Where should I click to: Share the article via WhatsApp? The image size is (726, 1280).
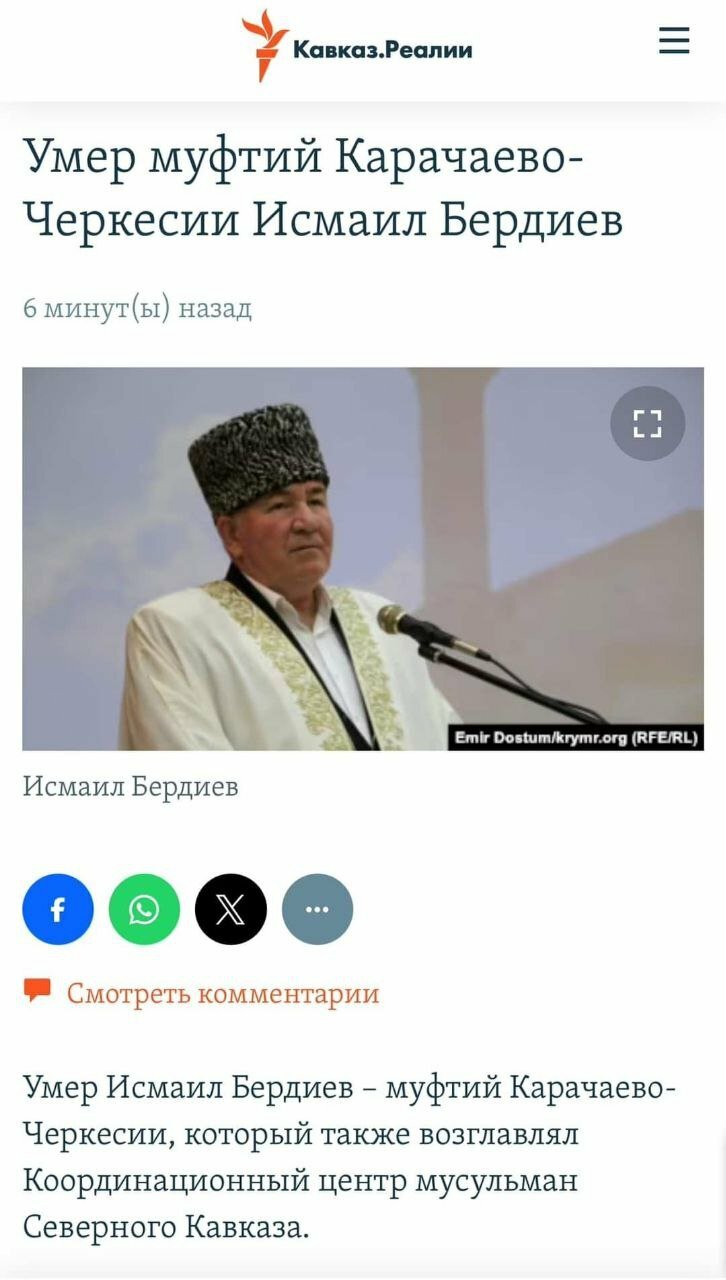[x=144, y=909]
